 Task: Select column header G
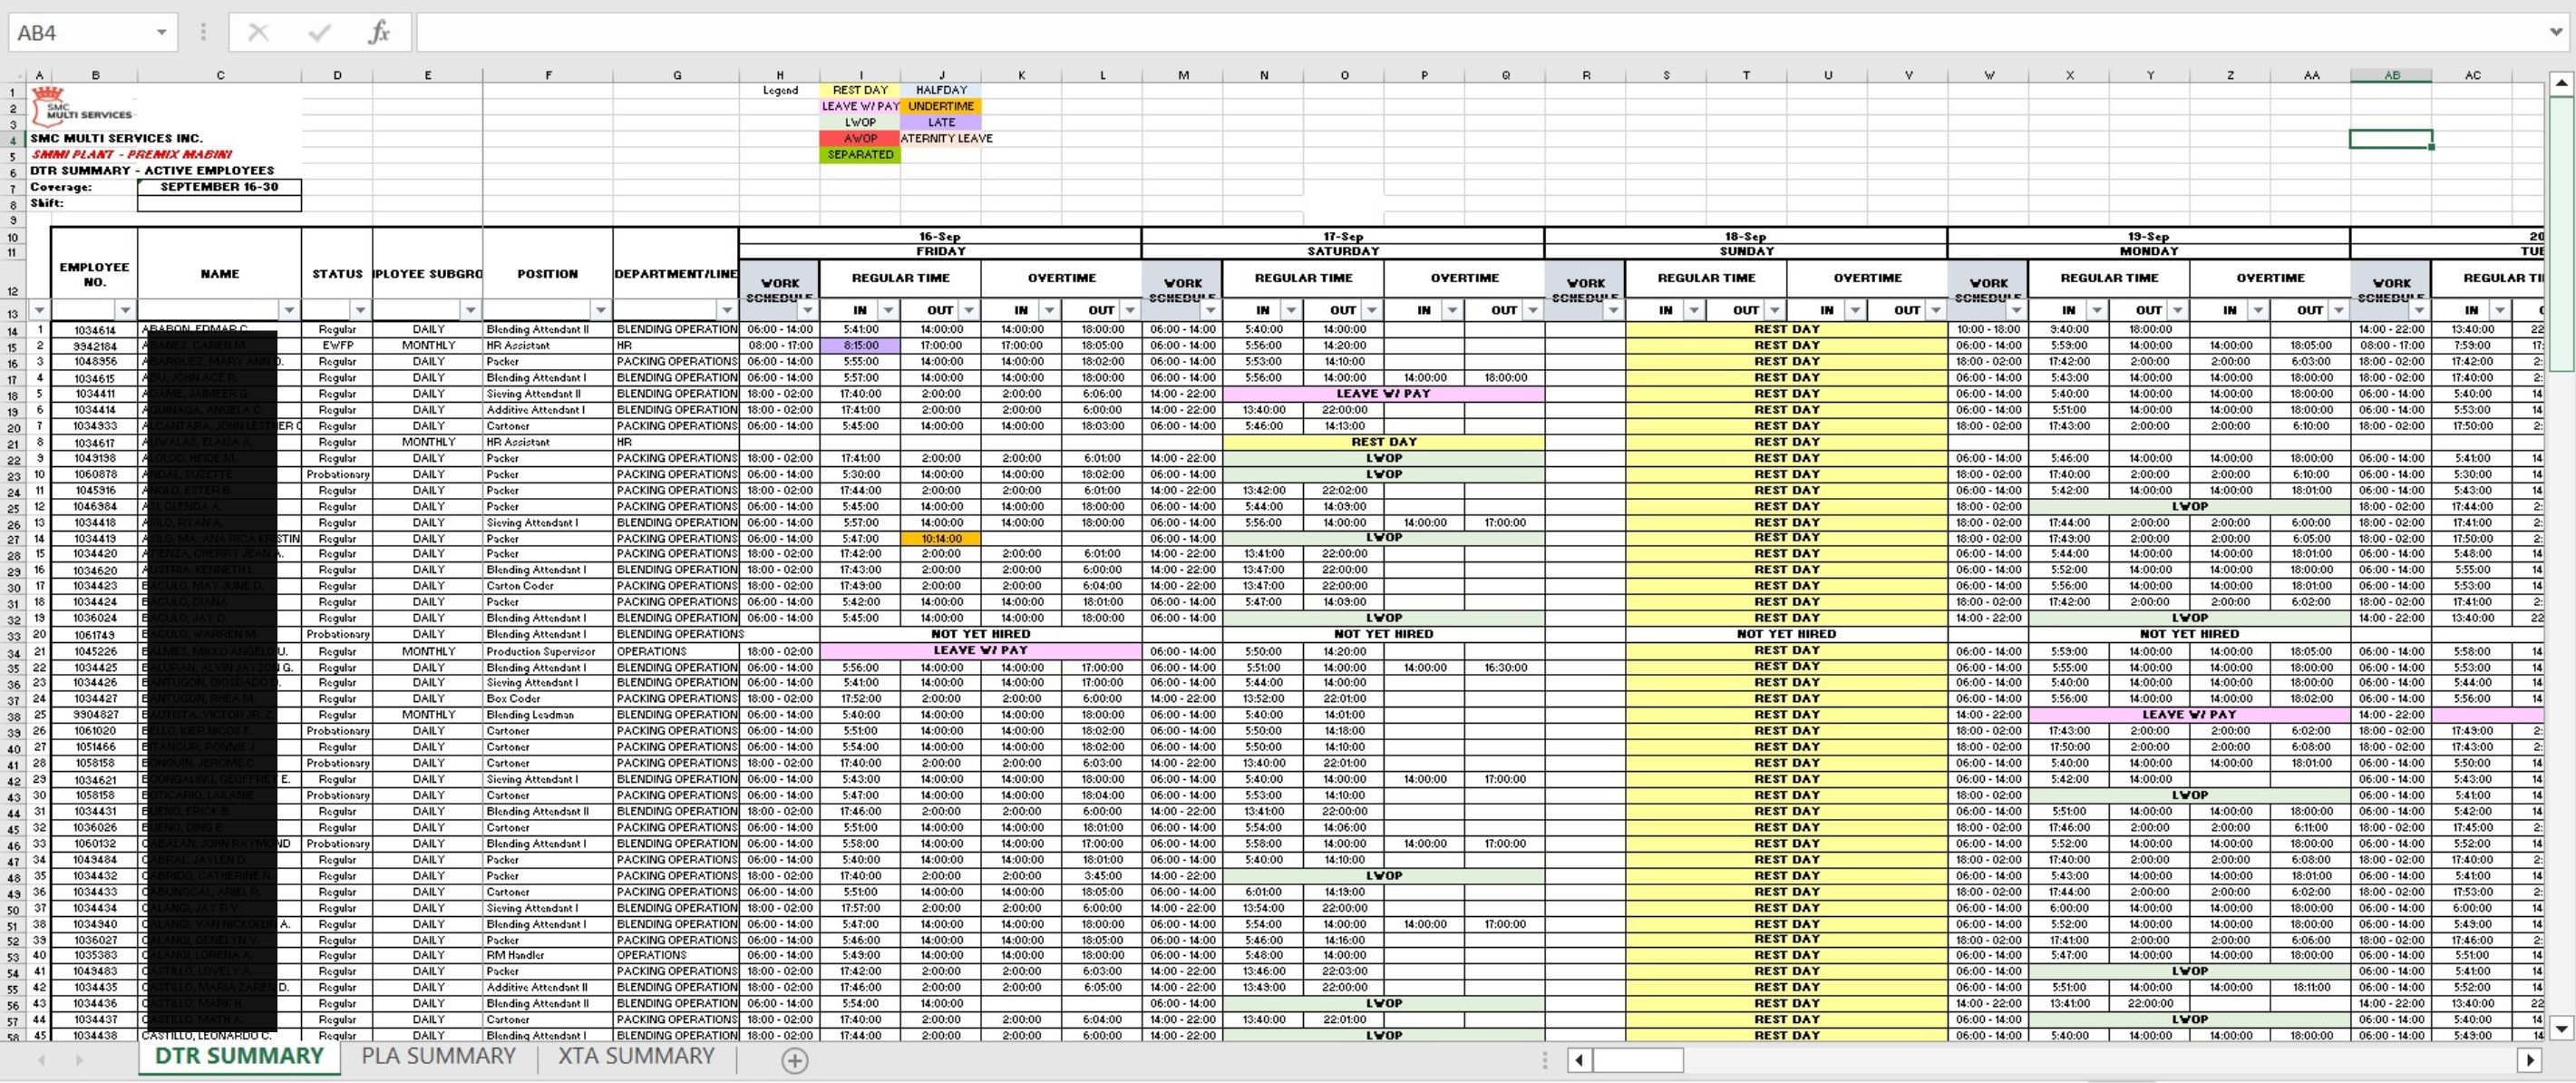(677, 75)
